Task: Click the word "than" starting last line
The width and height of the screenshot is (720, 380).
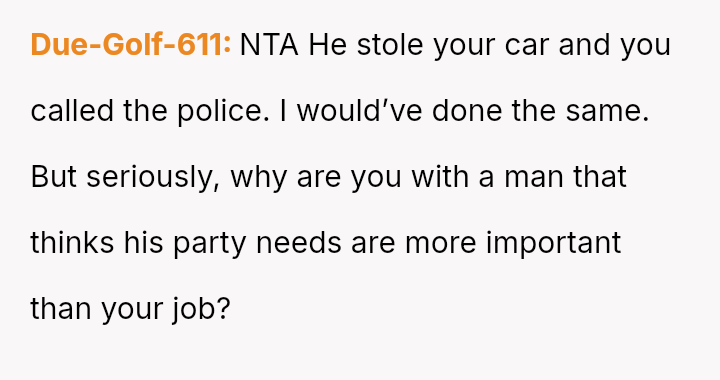Action: [61, 308]
